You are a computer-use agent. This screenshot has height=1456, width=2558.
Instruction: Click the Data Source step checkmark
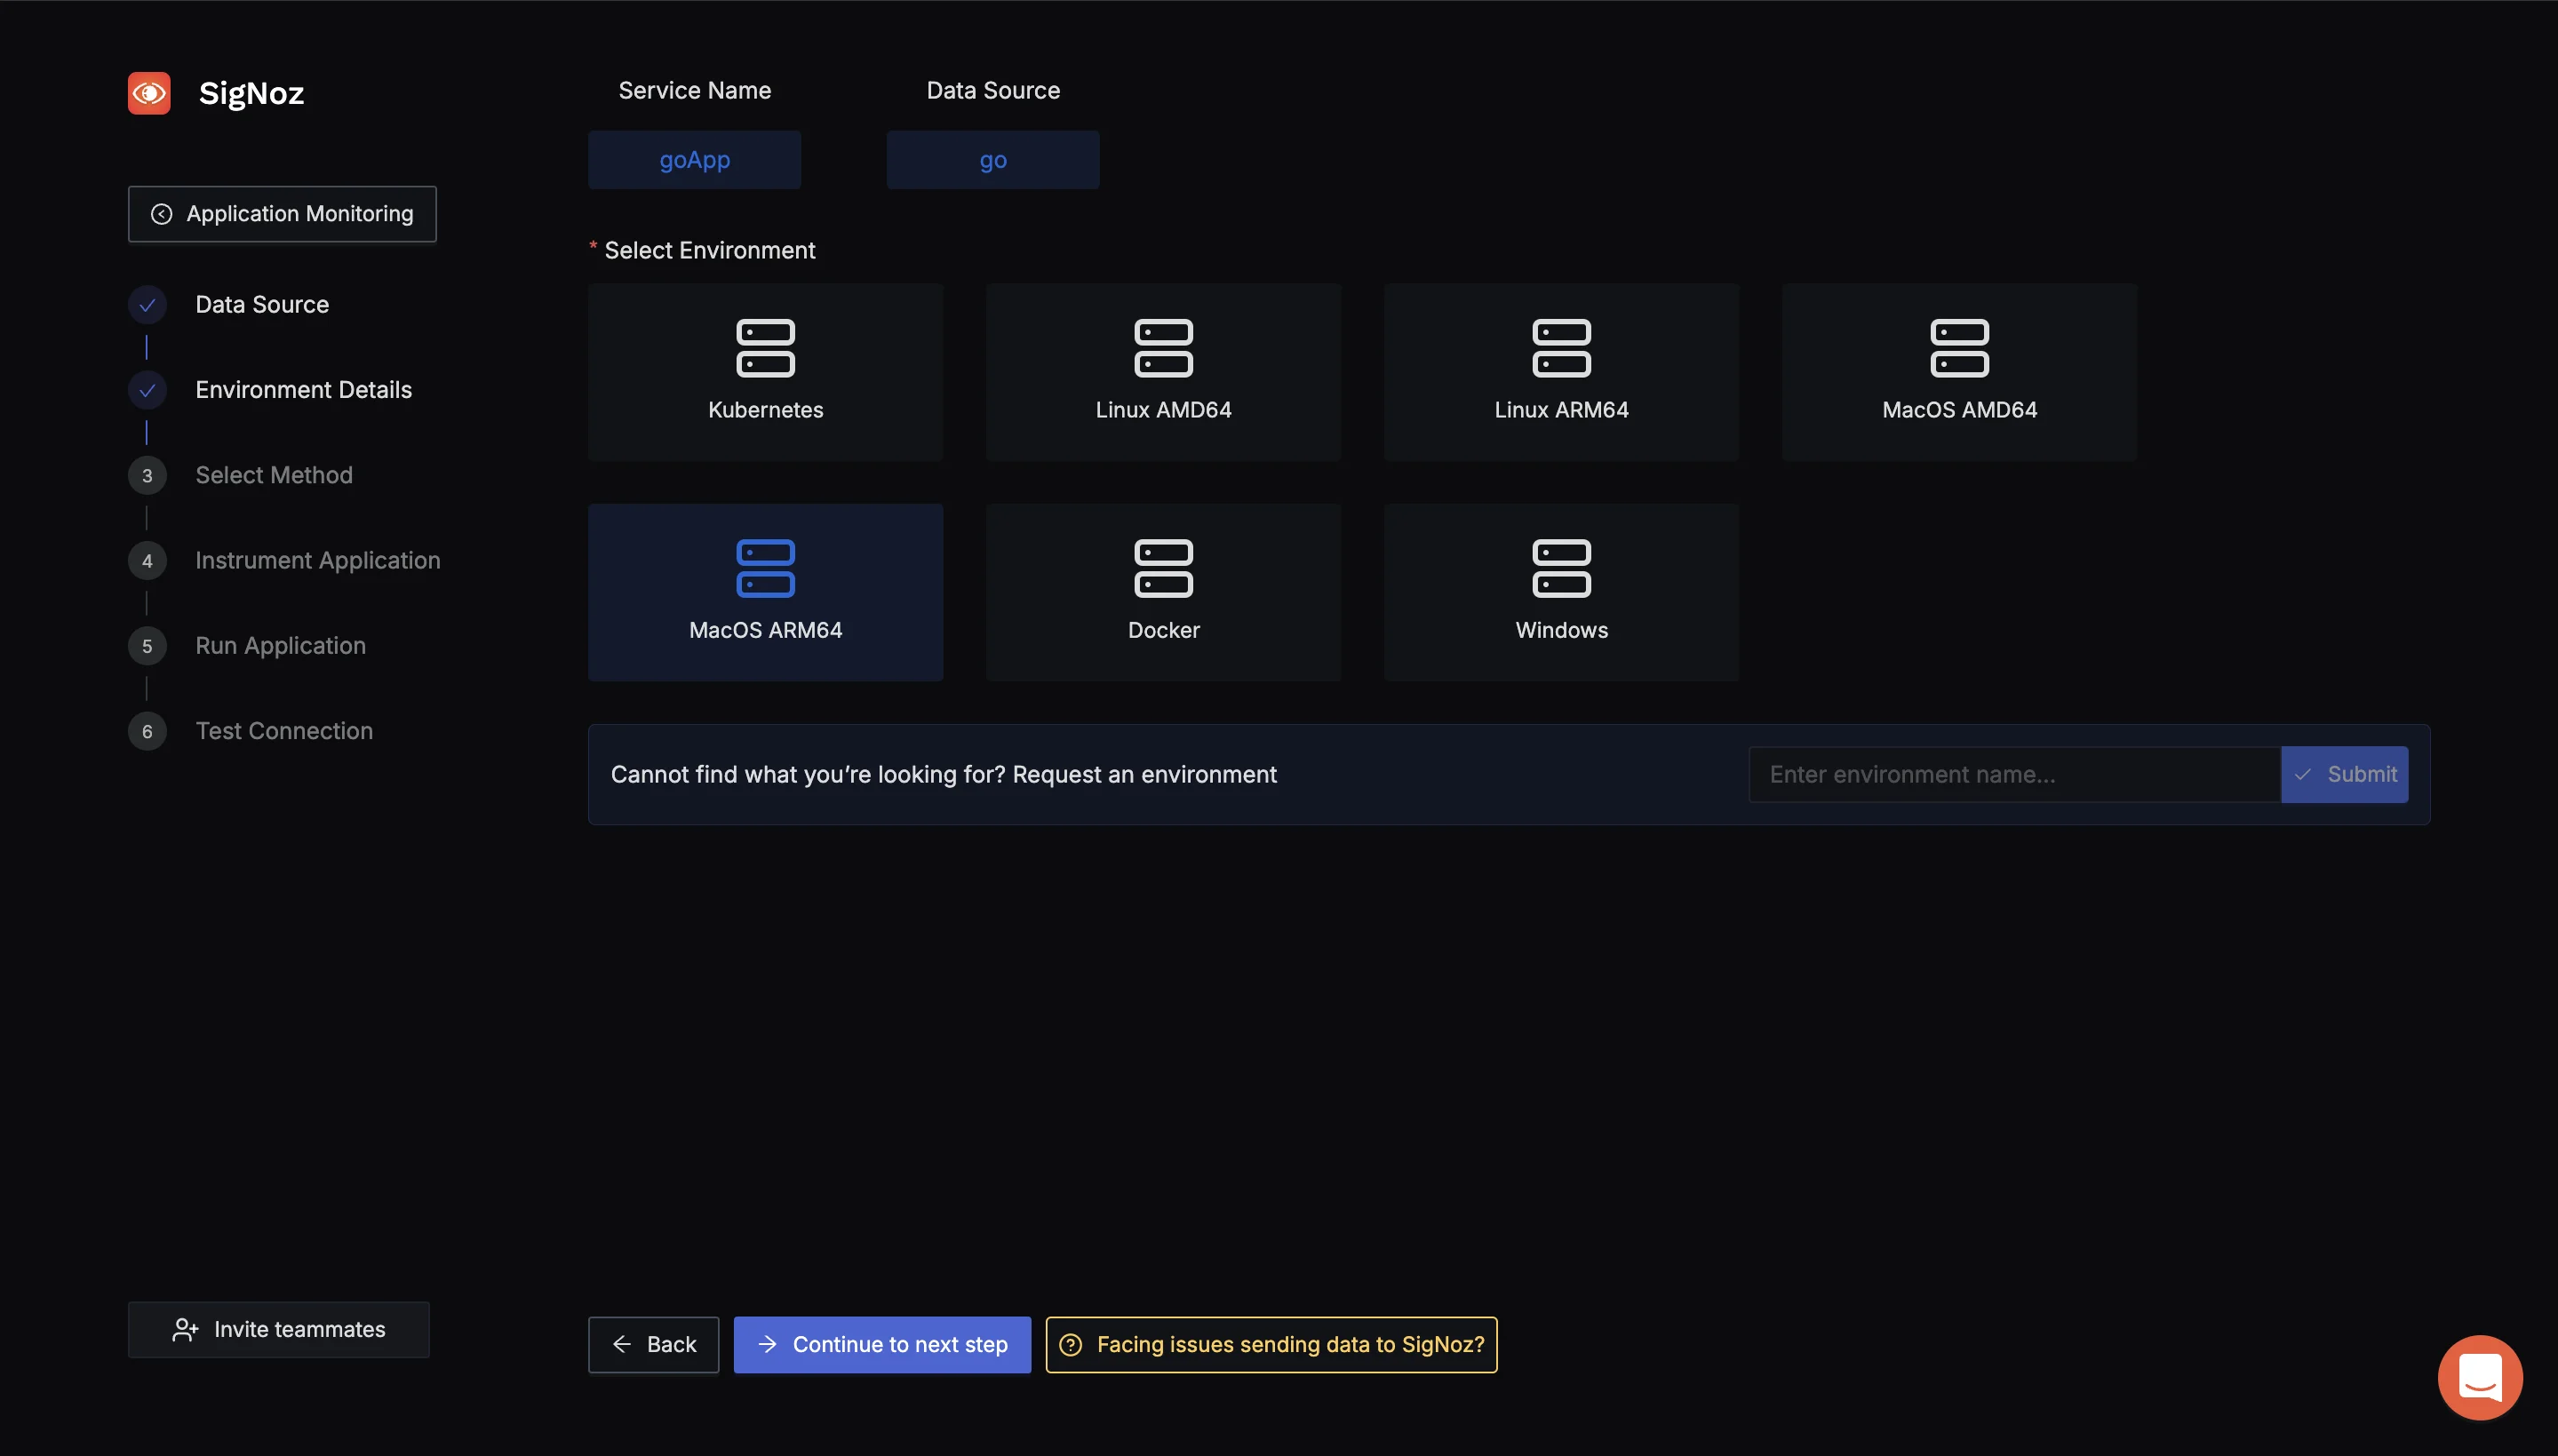[147, 305]
